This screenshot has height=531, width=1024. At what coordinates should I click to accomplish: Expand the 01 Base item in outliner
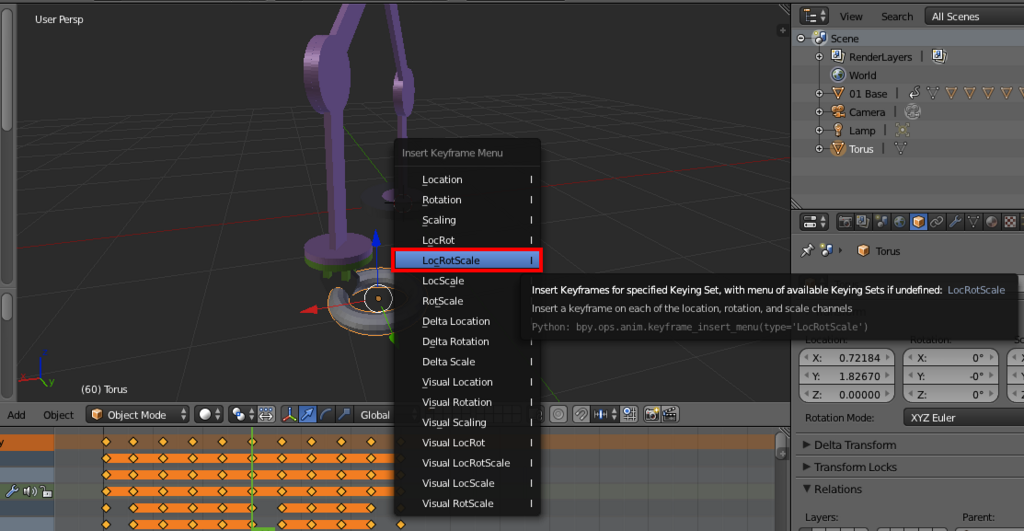pyautogui.click(x=819, y=93)
